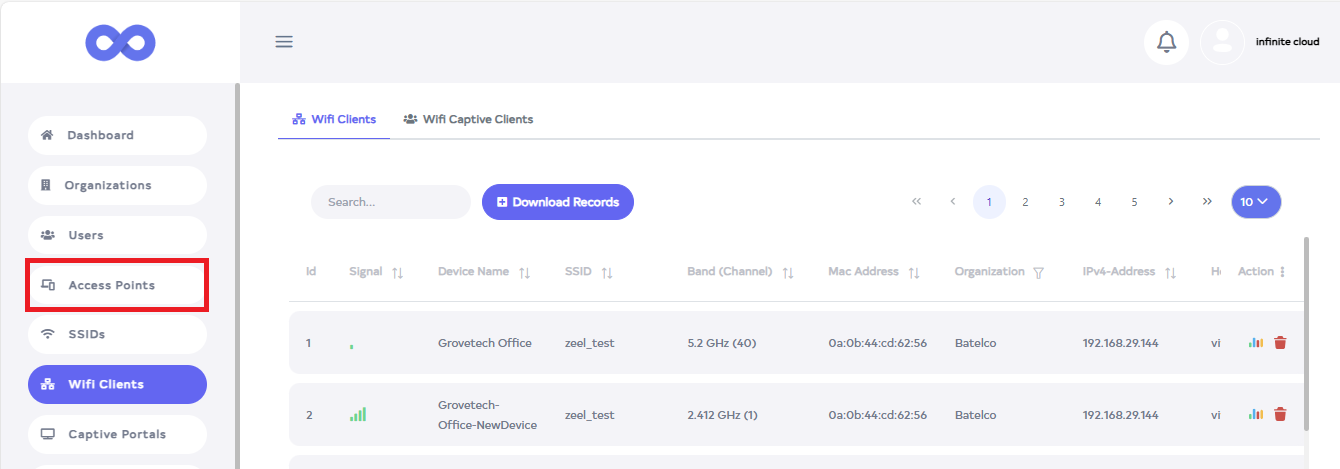1340x469 pixels.
Task: Open the Action column options menu
Action: click(x=1283, y=272)
